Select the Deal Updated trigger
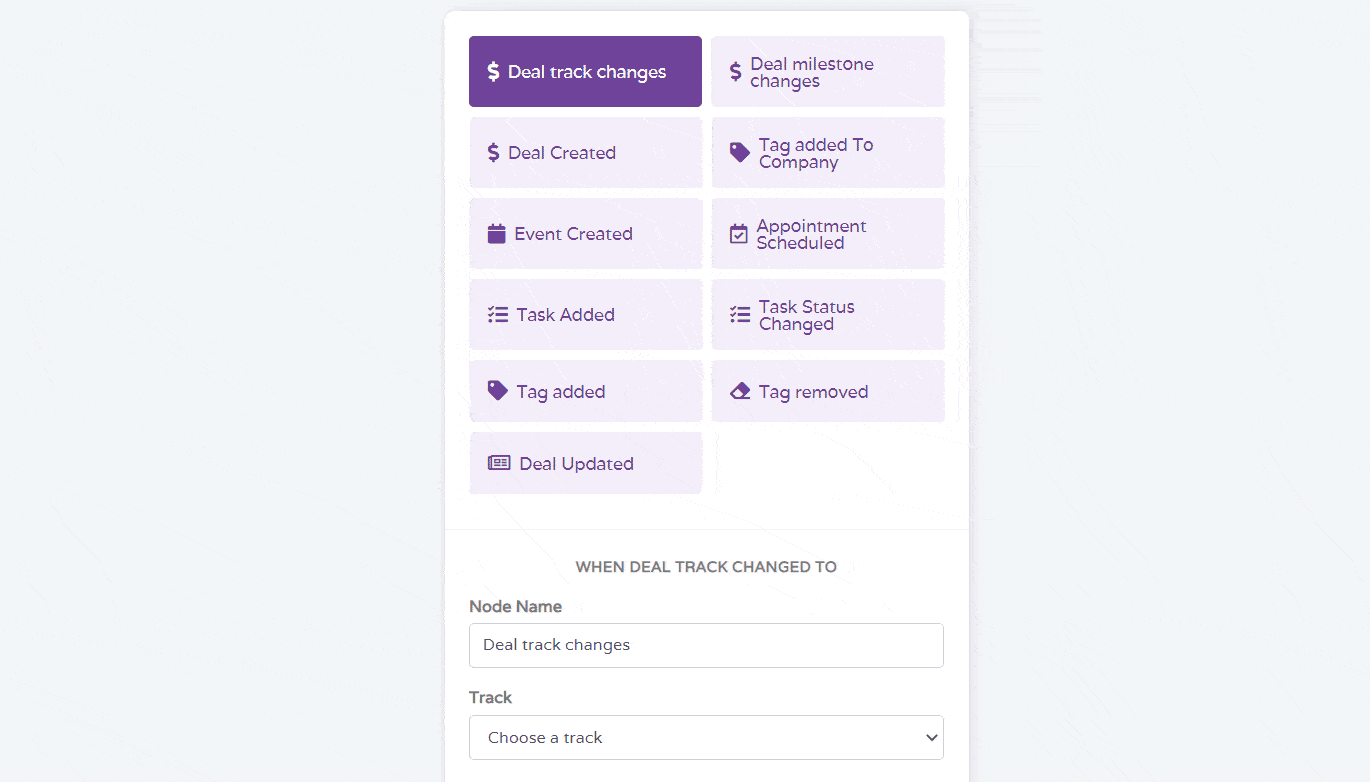This screenshot has height=782, width=1370. (x=585, y=463)
